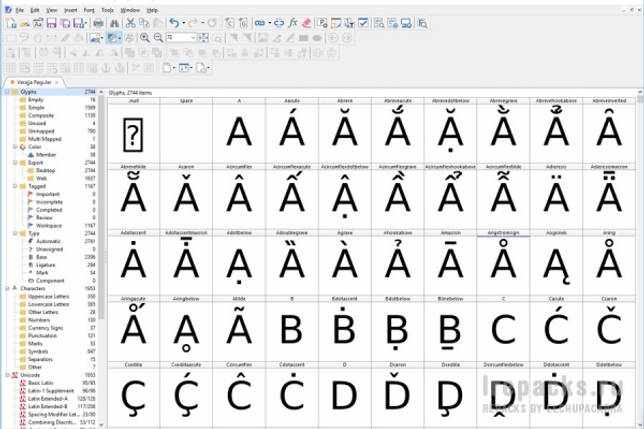This screenshot has height=429, width=644.
Task: Open the dropdown of the page icon in bottom toolbar
Action: [175, 68]
